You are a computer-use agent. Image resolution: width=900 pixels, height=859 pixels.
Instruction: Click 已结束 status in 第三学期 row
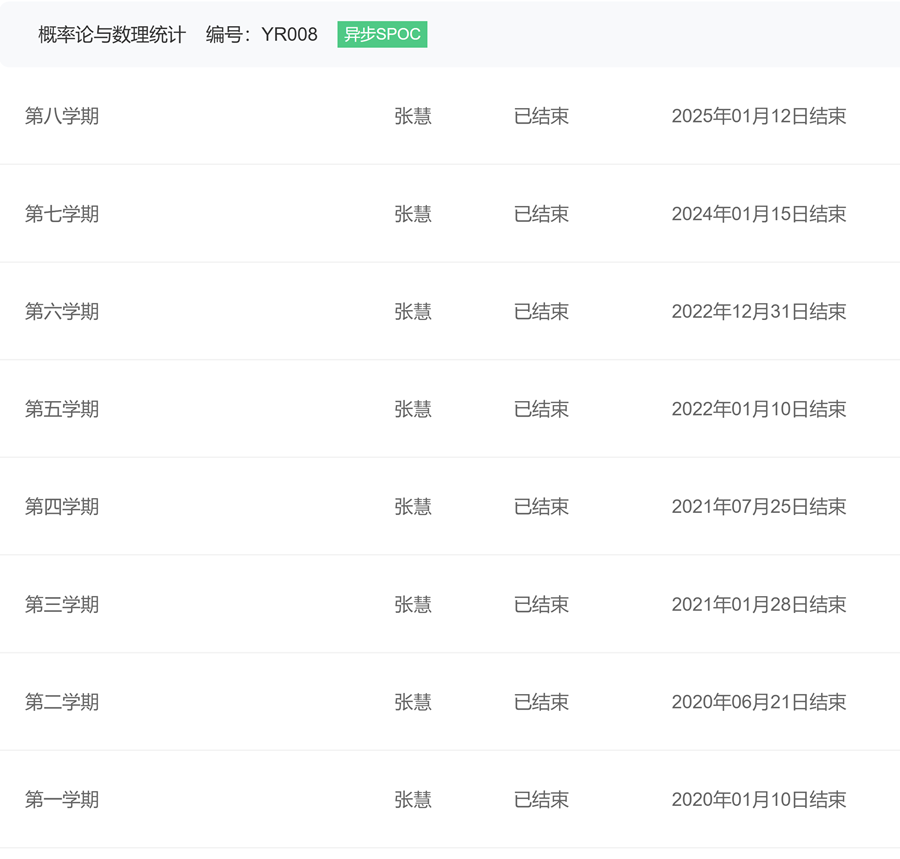541,604
